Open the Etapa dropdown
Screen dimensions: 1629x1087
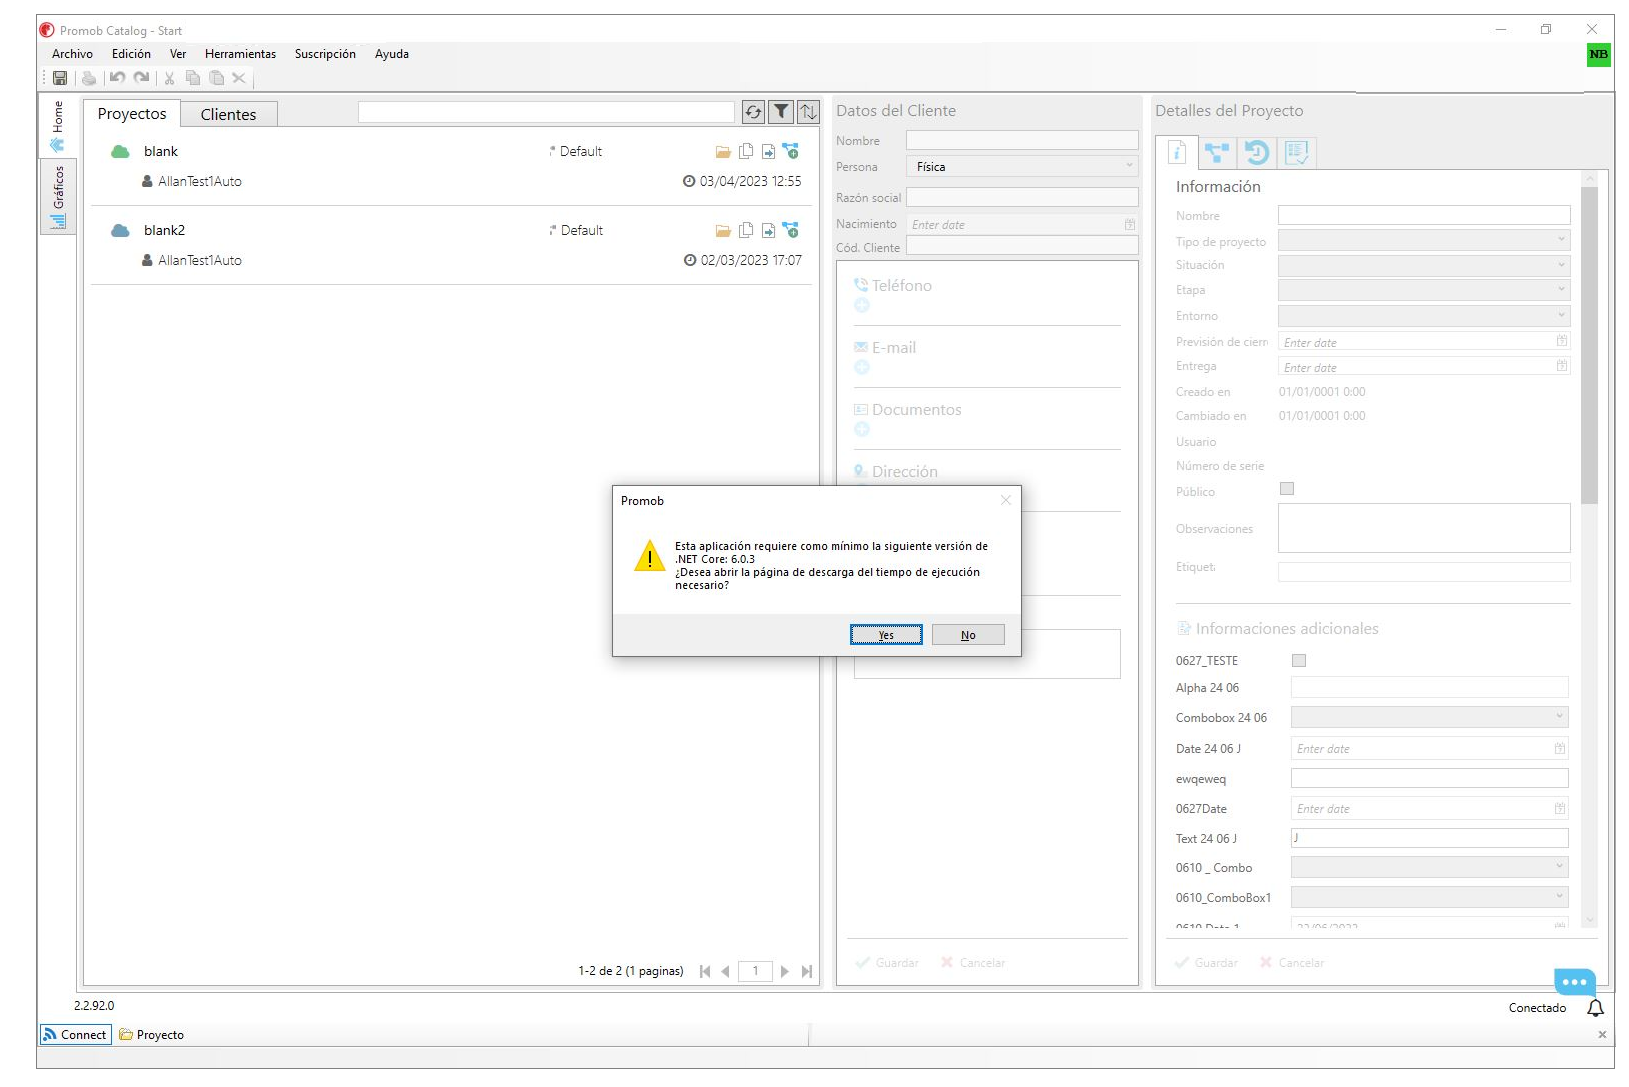point(1424,290)
